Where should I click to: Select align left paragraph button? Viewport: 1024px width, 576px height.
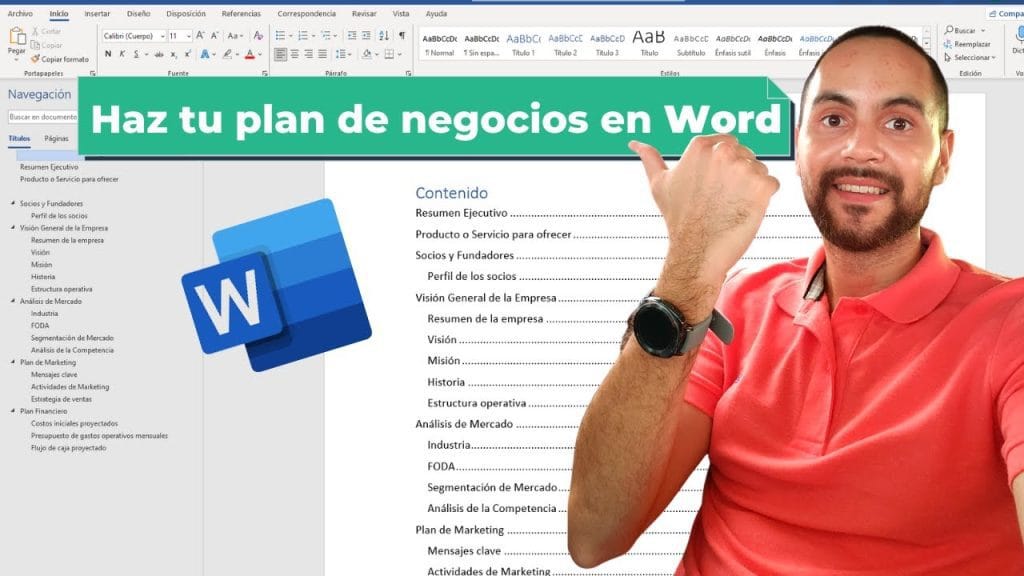point(280,54)
